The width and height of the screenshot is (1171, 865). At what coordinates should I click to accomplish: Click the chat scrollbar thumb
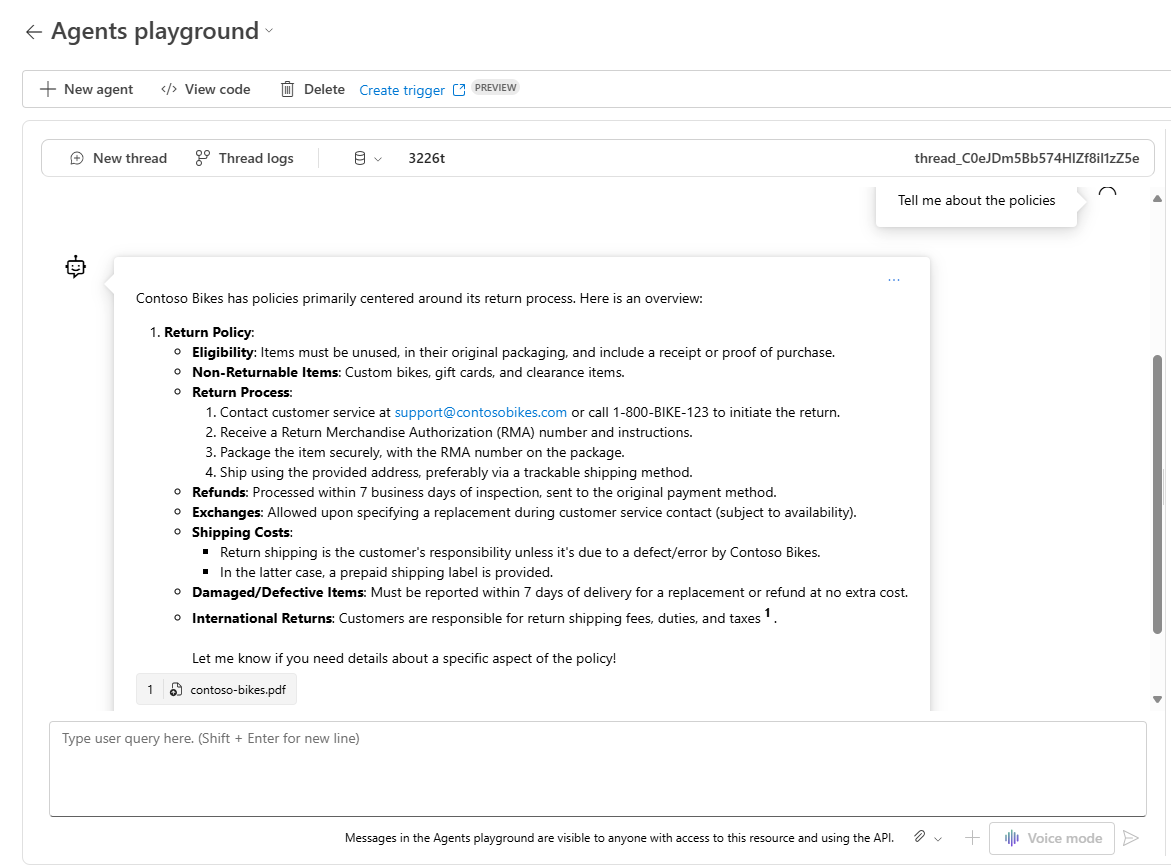click(1157, 494)
